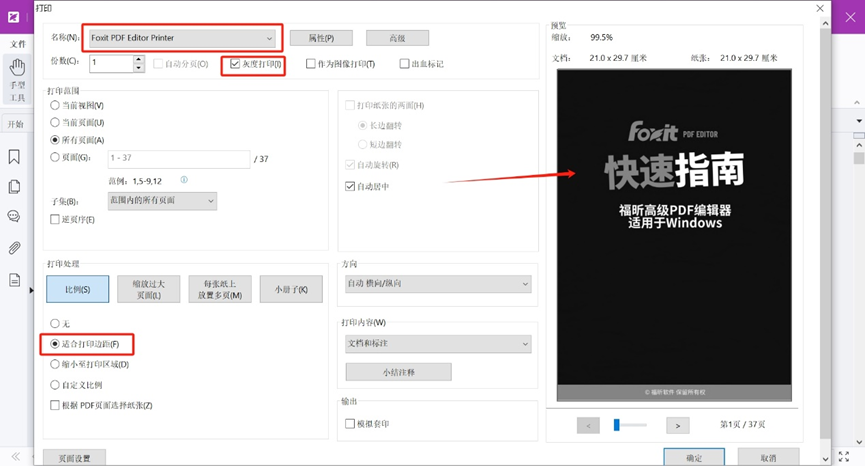
Task: Close the Foxit main window
Action: (850, 17)
